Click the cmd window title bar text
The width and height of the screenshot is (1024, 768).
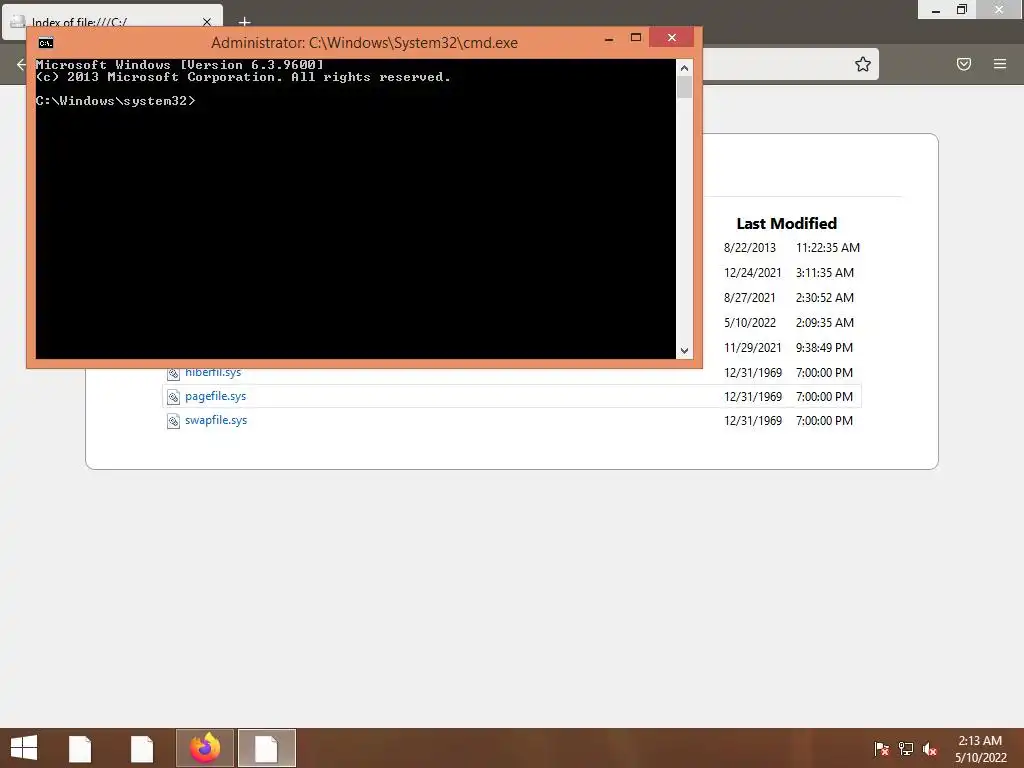tap(364, 43)
